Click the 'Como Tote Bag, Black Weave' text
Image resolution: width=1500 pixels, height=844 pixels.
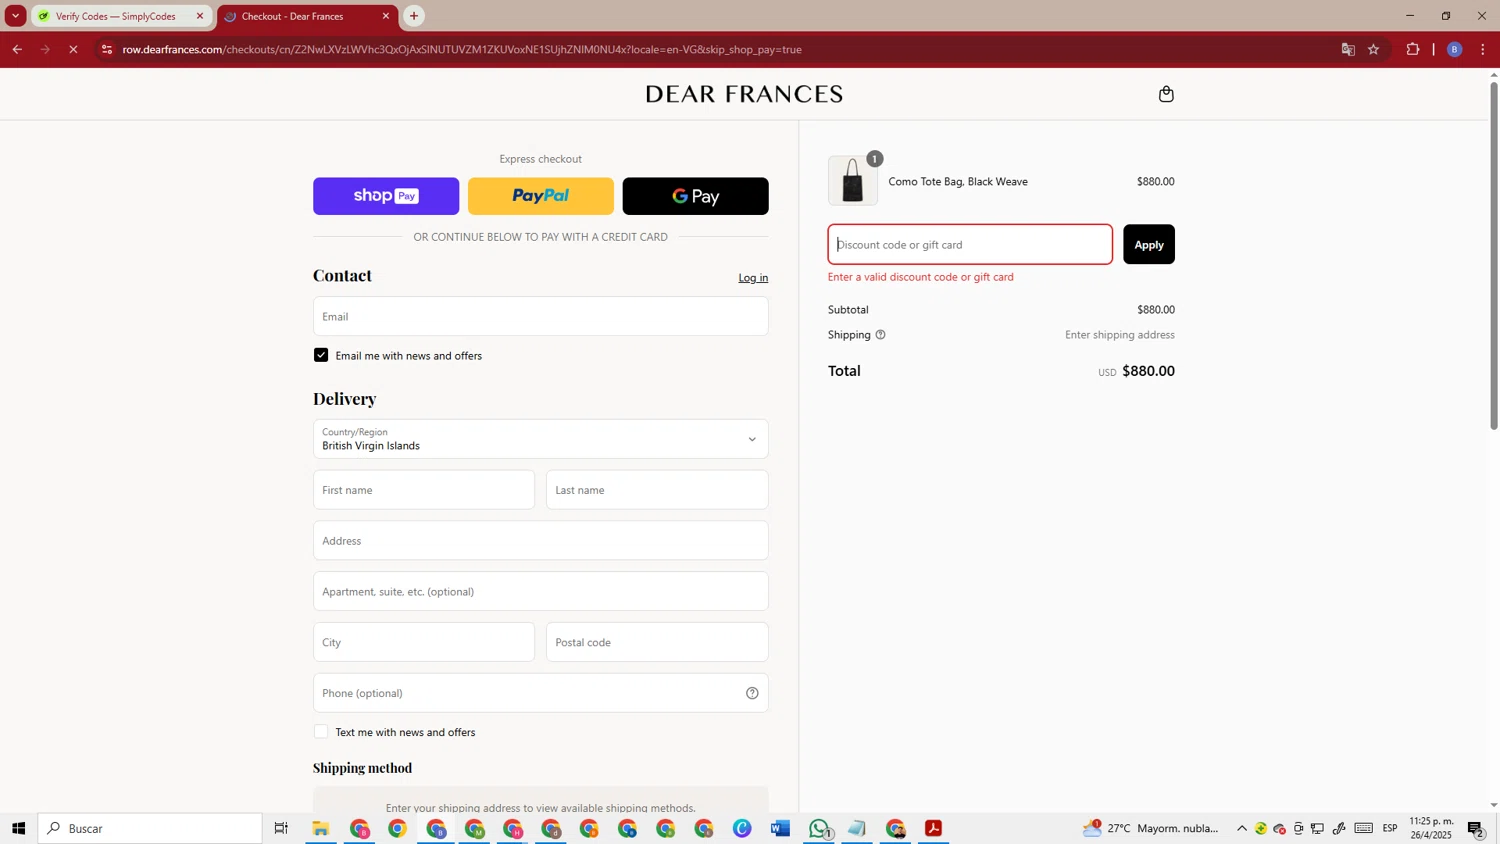[x=958, y=182]
